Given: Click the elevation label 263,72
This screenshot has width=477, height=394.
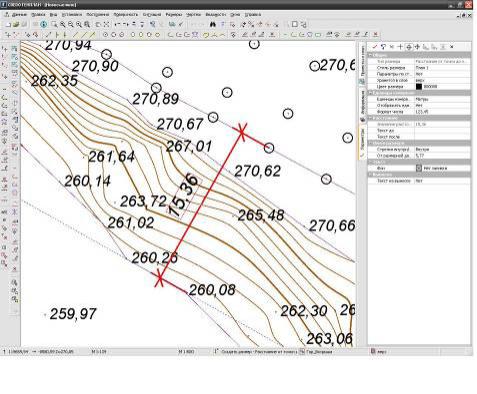Looking at the screenshot, I should coord(143,202).
